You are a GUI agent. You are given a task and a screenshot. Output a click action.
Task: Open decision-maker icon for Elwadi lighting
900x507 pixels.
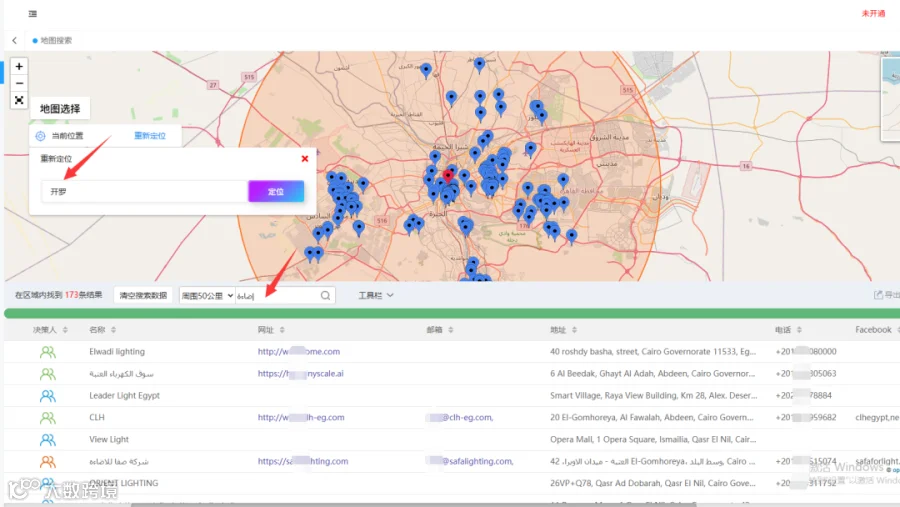coord(48,352)
